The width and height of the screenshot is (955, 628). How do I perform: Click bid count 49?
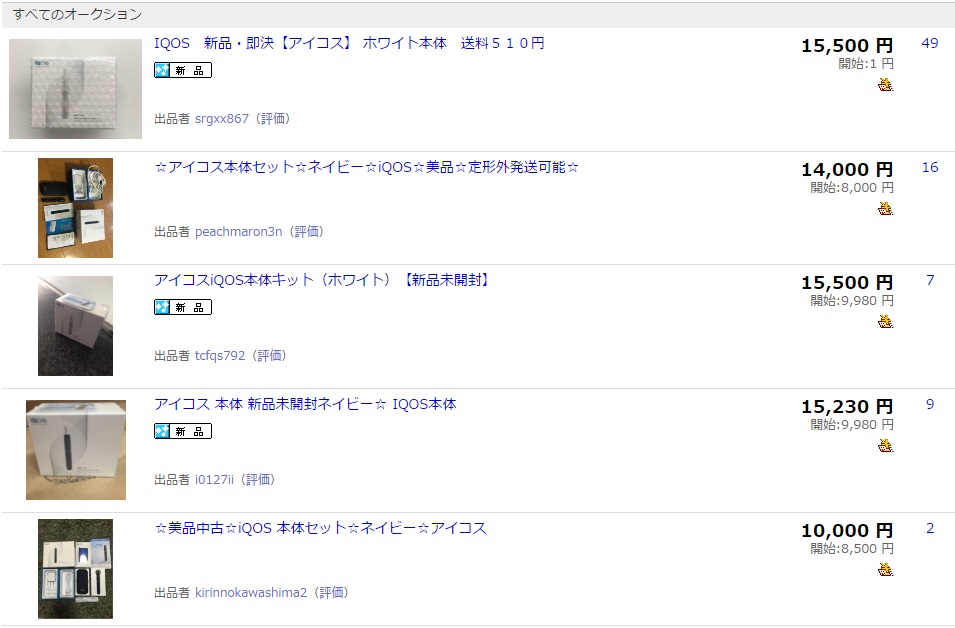click(929, 44)
